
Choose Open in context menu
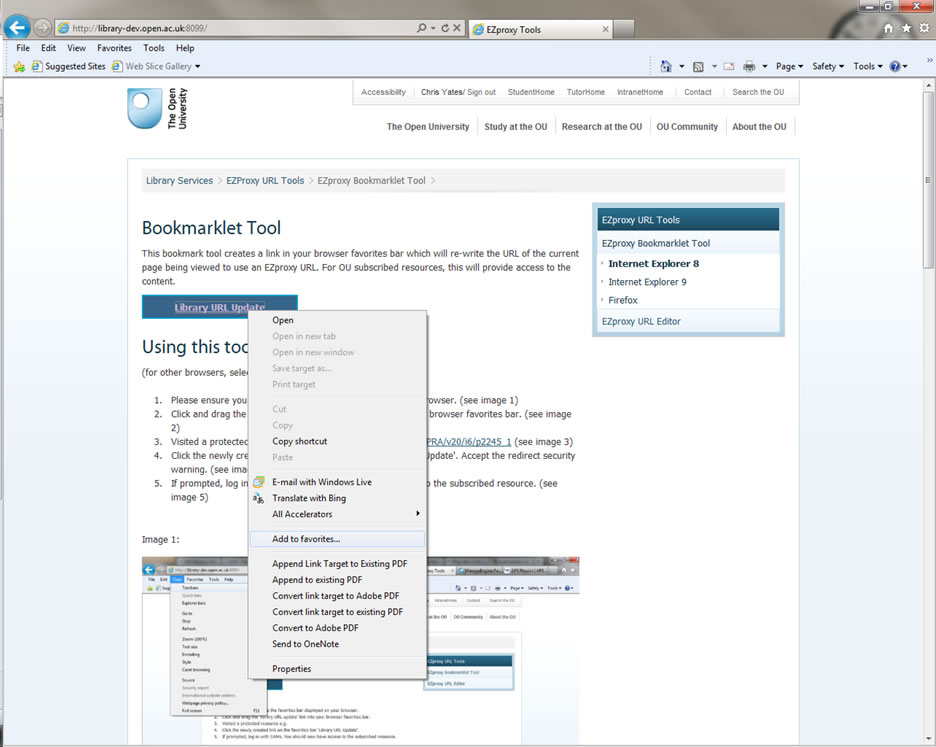tap(337, 320)
